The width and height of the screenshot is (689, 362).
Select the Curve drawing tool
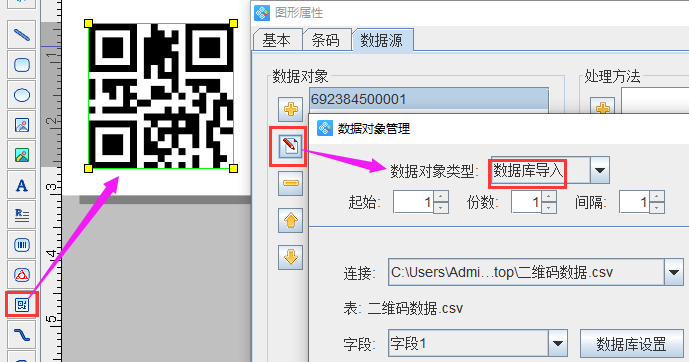tap(22, 335)
